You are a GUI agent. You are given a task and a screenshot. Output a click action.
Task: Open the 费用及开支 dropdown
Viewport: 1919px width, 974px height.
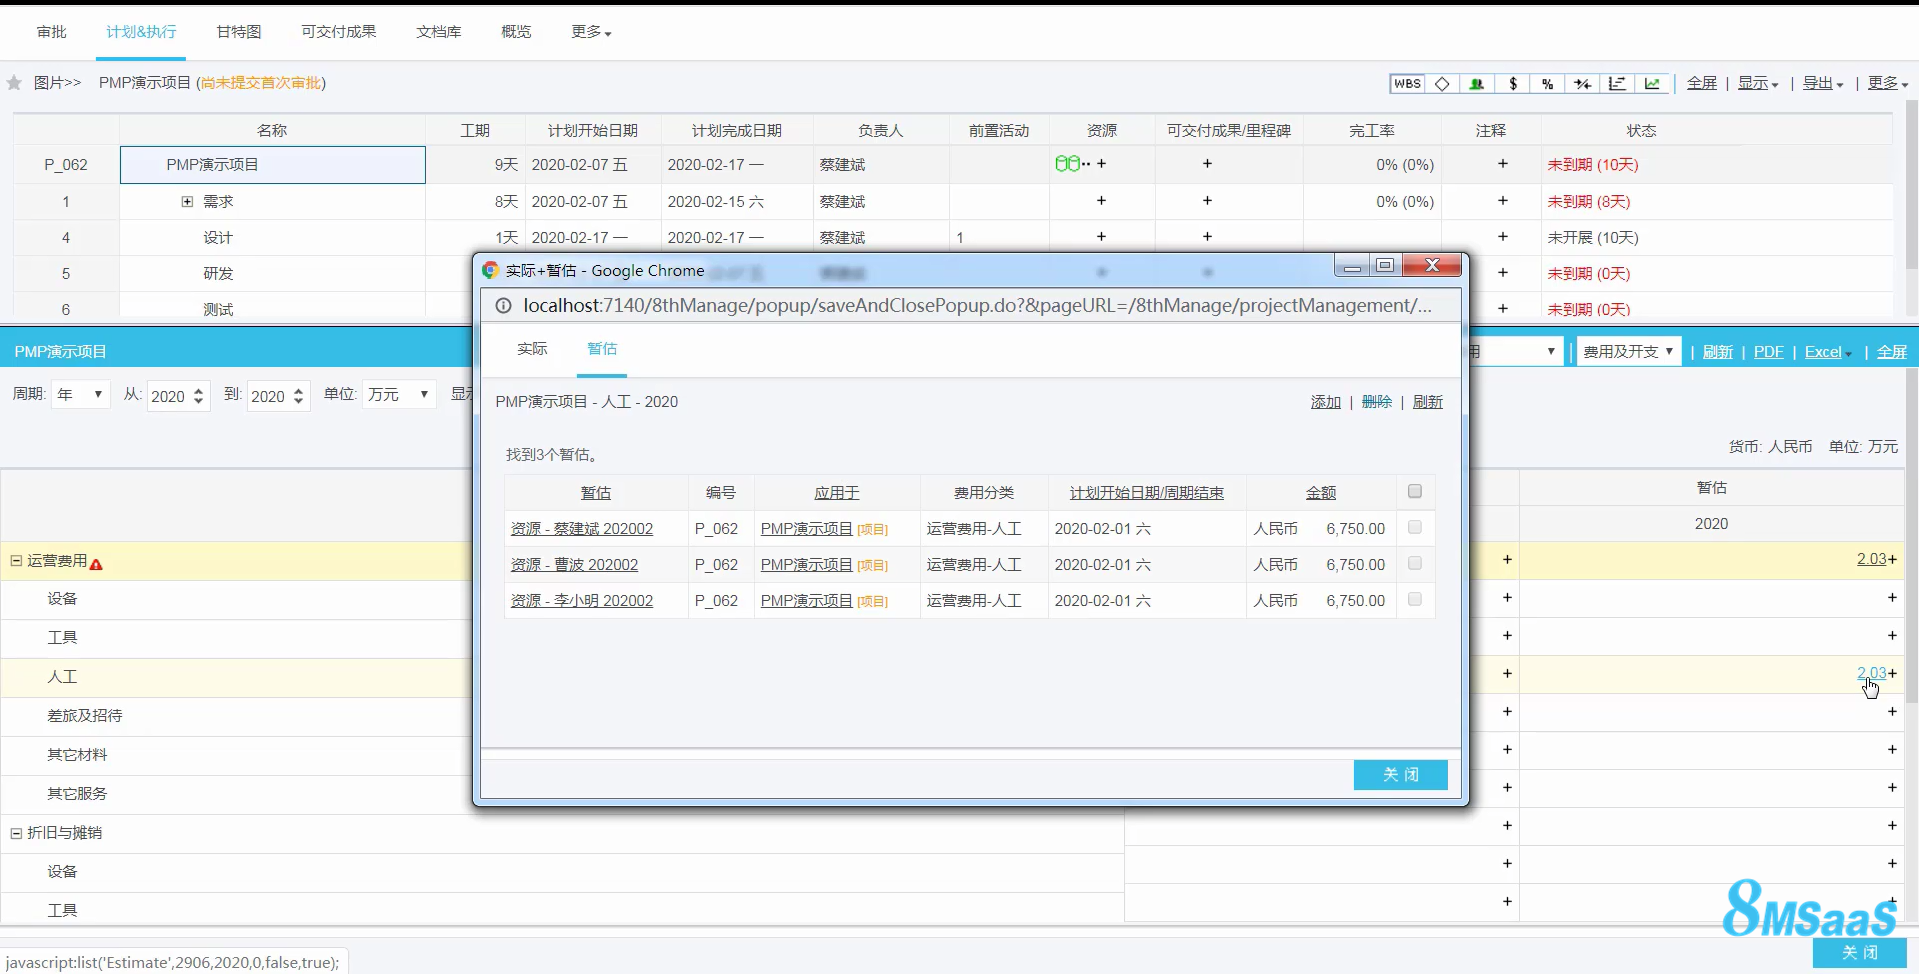point(1628,351)
